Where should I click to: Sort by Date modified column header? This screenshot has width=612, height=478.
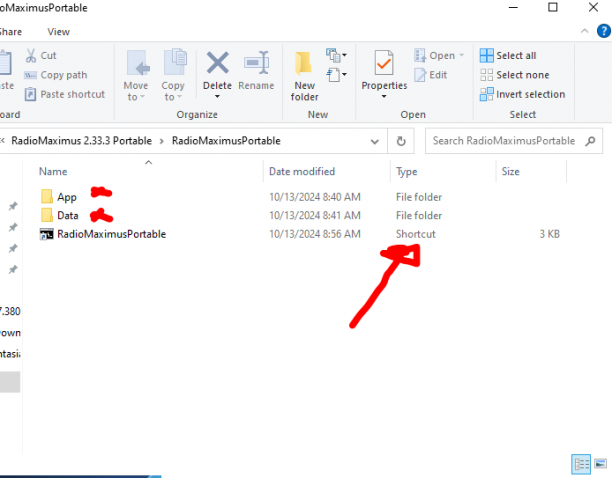pyautogui.click(x=302, y=171)
